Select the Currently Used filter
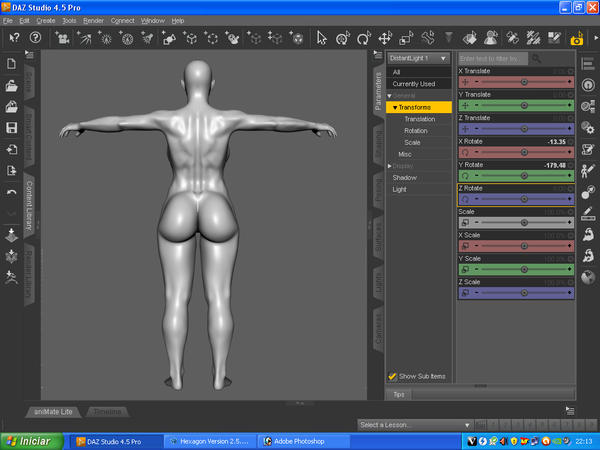The image size is (600, 450). click(x=412, y=84)
